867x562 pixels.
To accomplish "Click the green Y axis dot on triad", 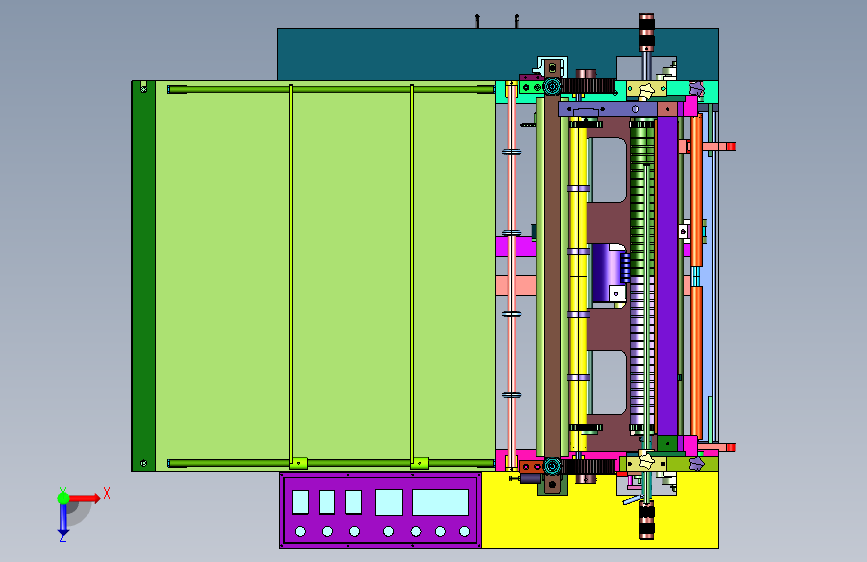I will pyautogui.click(x=63, y=498).
